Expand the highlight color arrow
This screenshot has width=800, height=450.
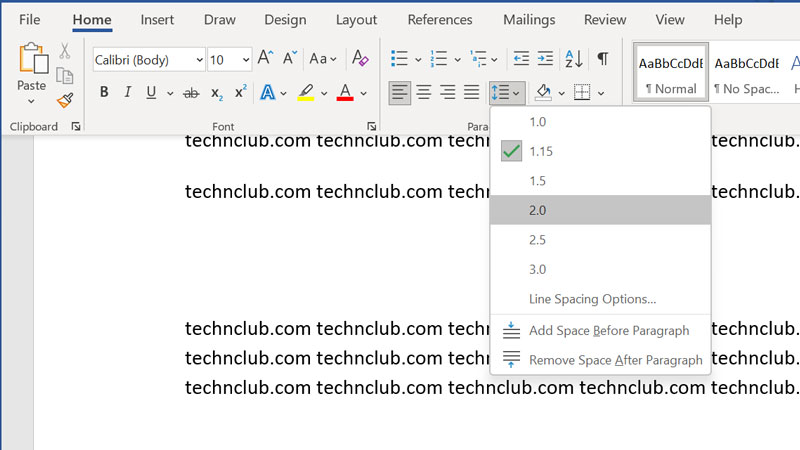(x=324, y=93)
